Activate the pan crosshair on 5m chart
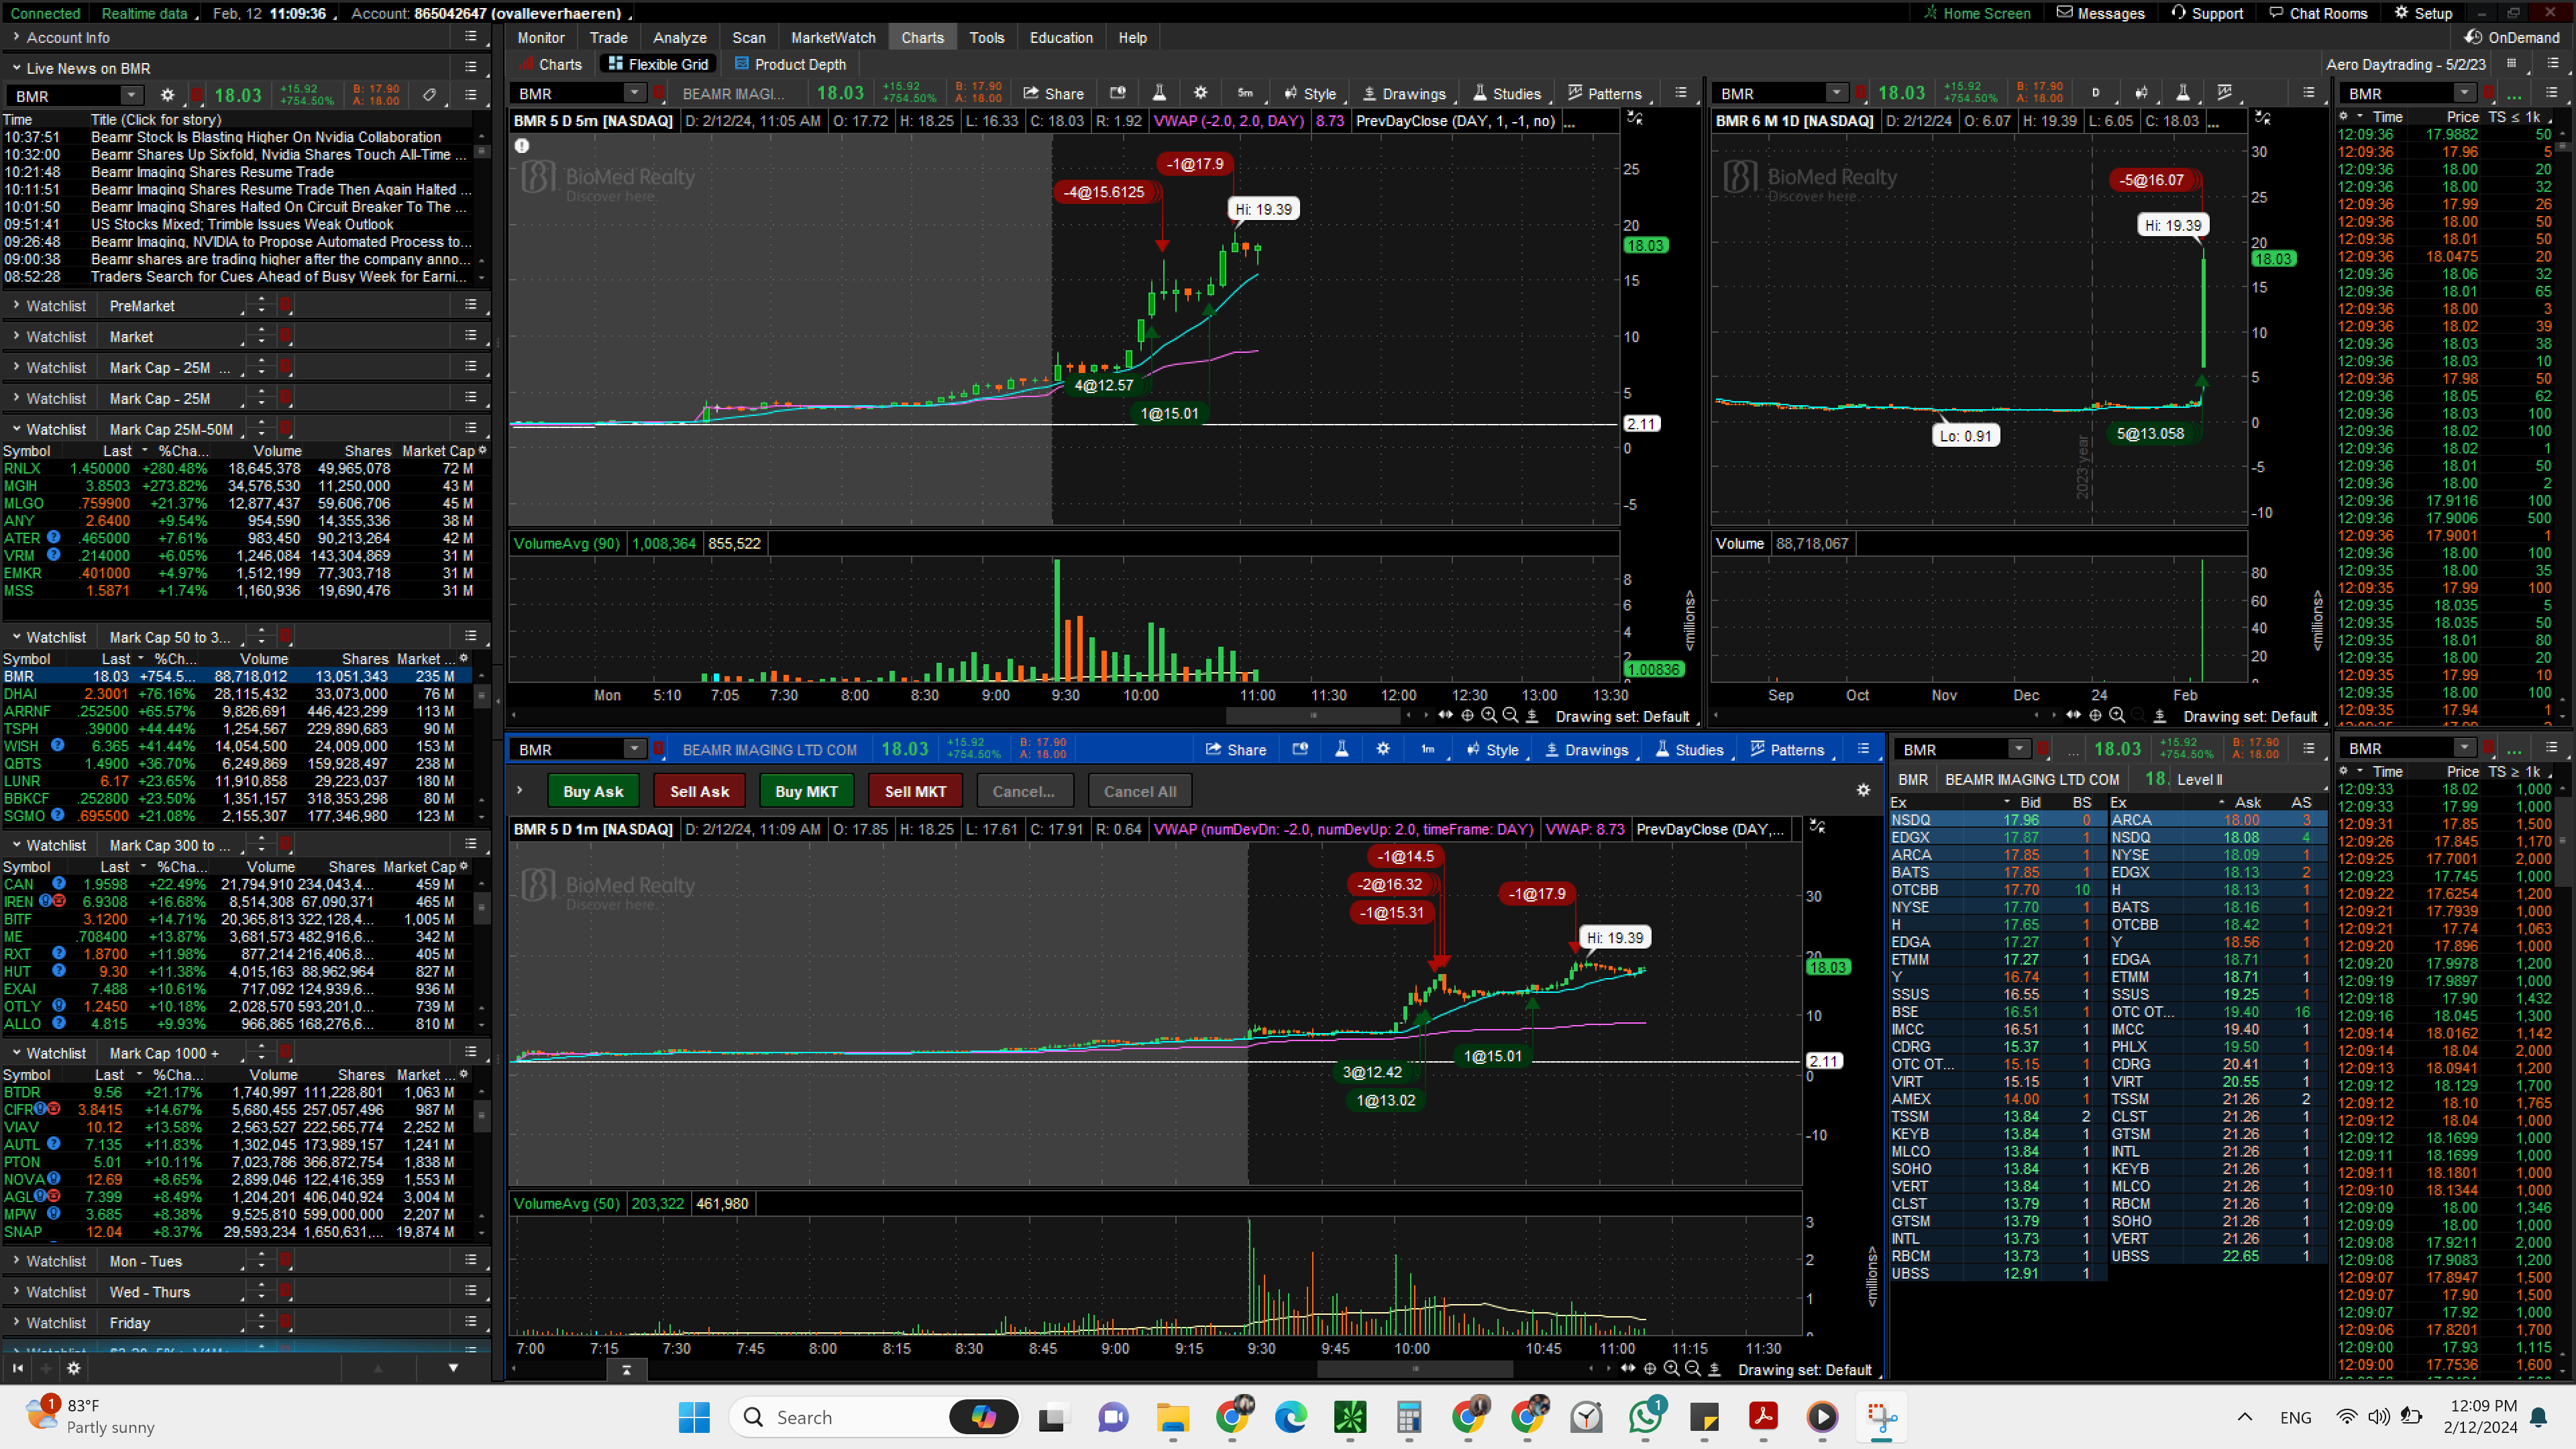 (x=1467, y=716)
